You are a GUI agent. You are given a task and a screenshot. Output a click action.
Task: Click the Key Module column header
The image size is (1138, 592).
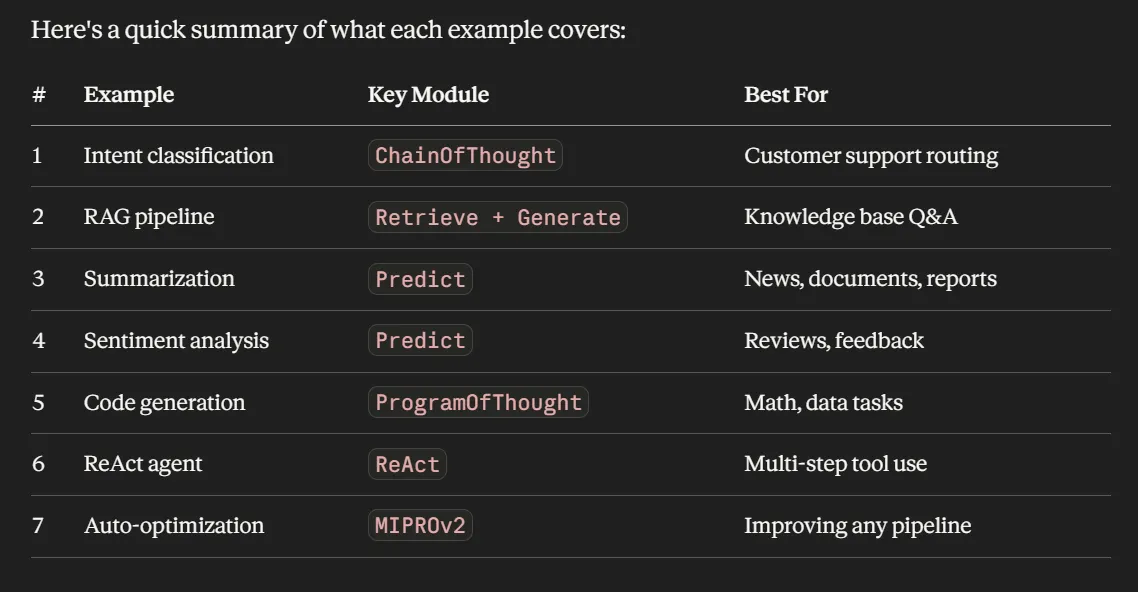coord(428,94)
